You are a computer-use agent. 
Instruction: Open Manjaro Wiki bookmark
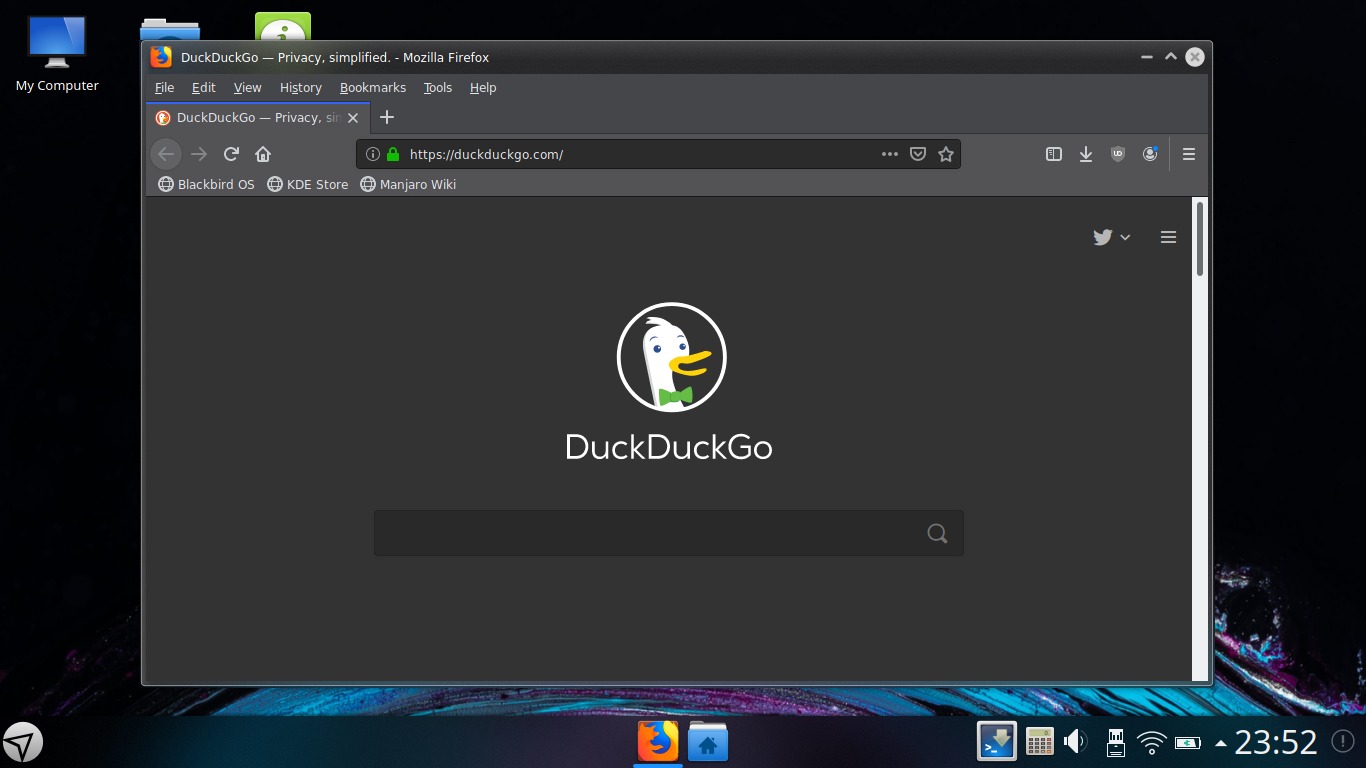click(x=408, y=184)
